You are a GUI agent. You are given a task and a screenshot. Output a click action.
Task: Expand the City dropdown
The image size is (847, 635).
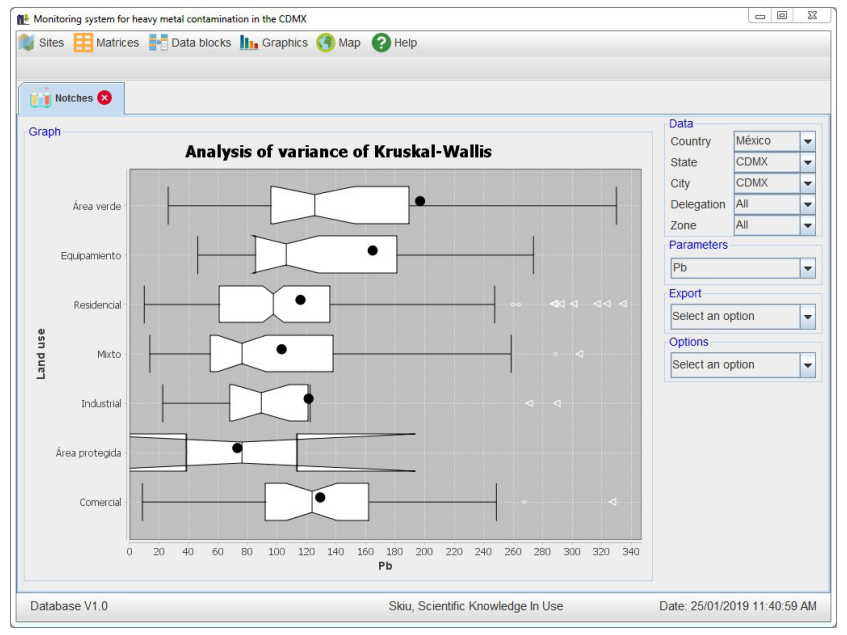[807, 184]
